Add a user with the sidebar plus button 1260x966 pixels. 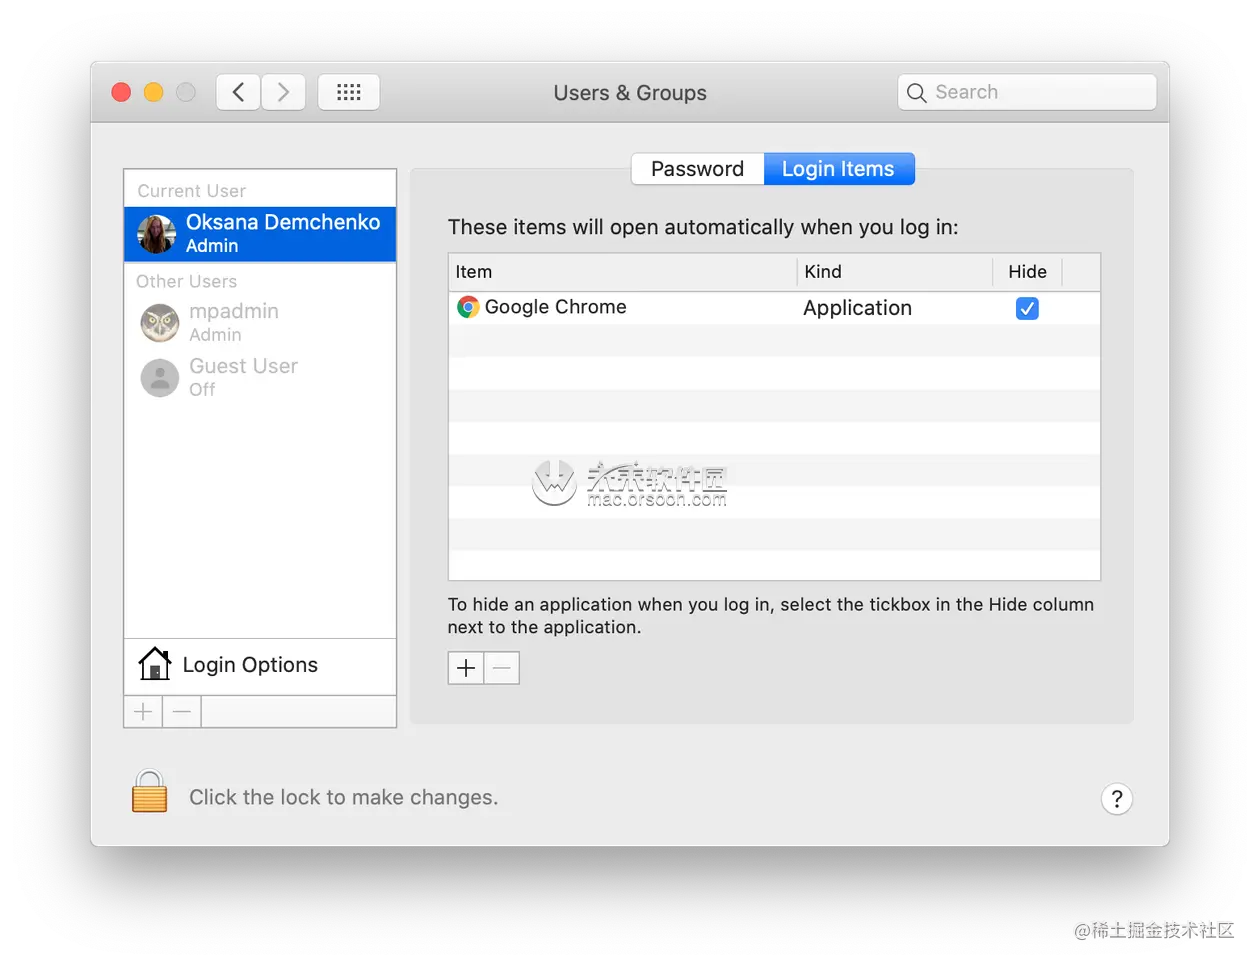point(144,712)
